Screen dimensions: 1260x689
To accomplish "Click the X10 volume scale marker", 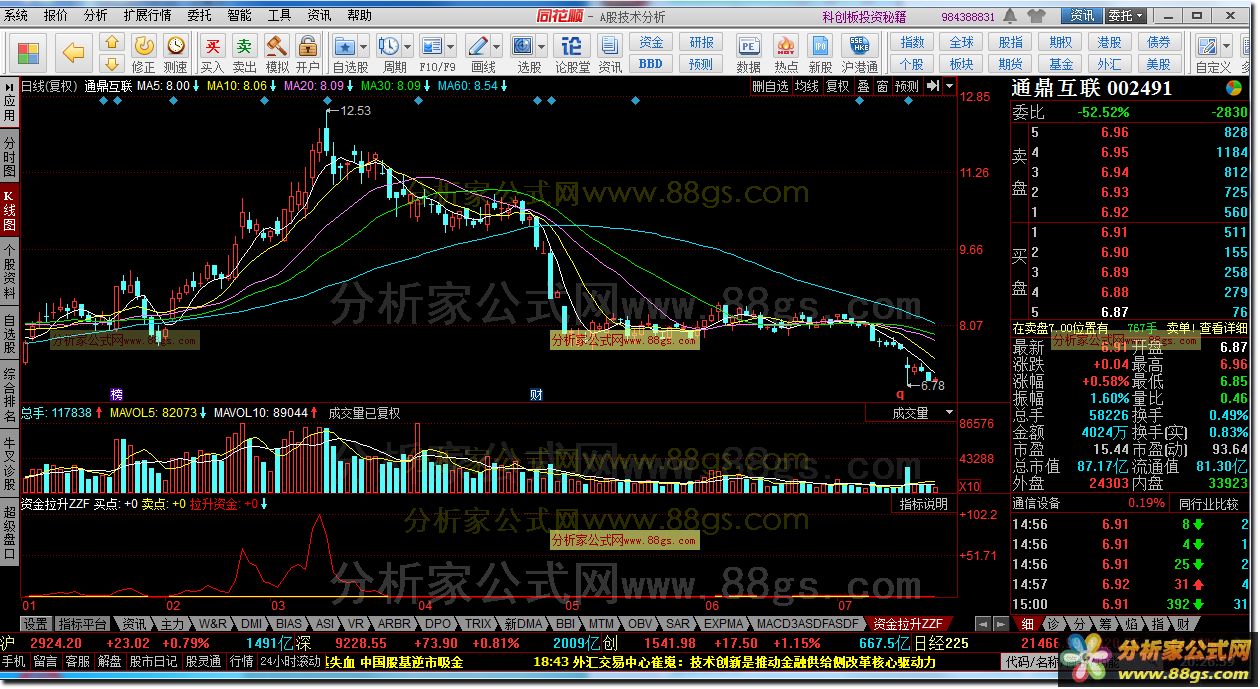I will click(x=969, y=486).
